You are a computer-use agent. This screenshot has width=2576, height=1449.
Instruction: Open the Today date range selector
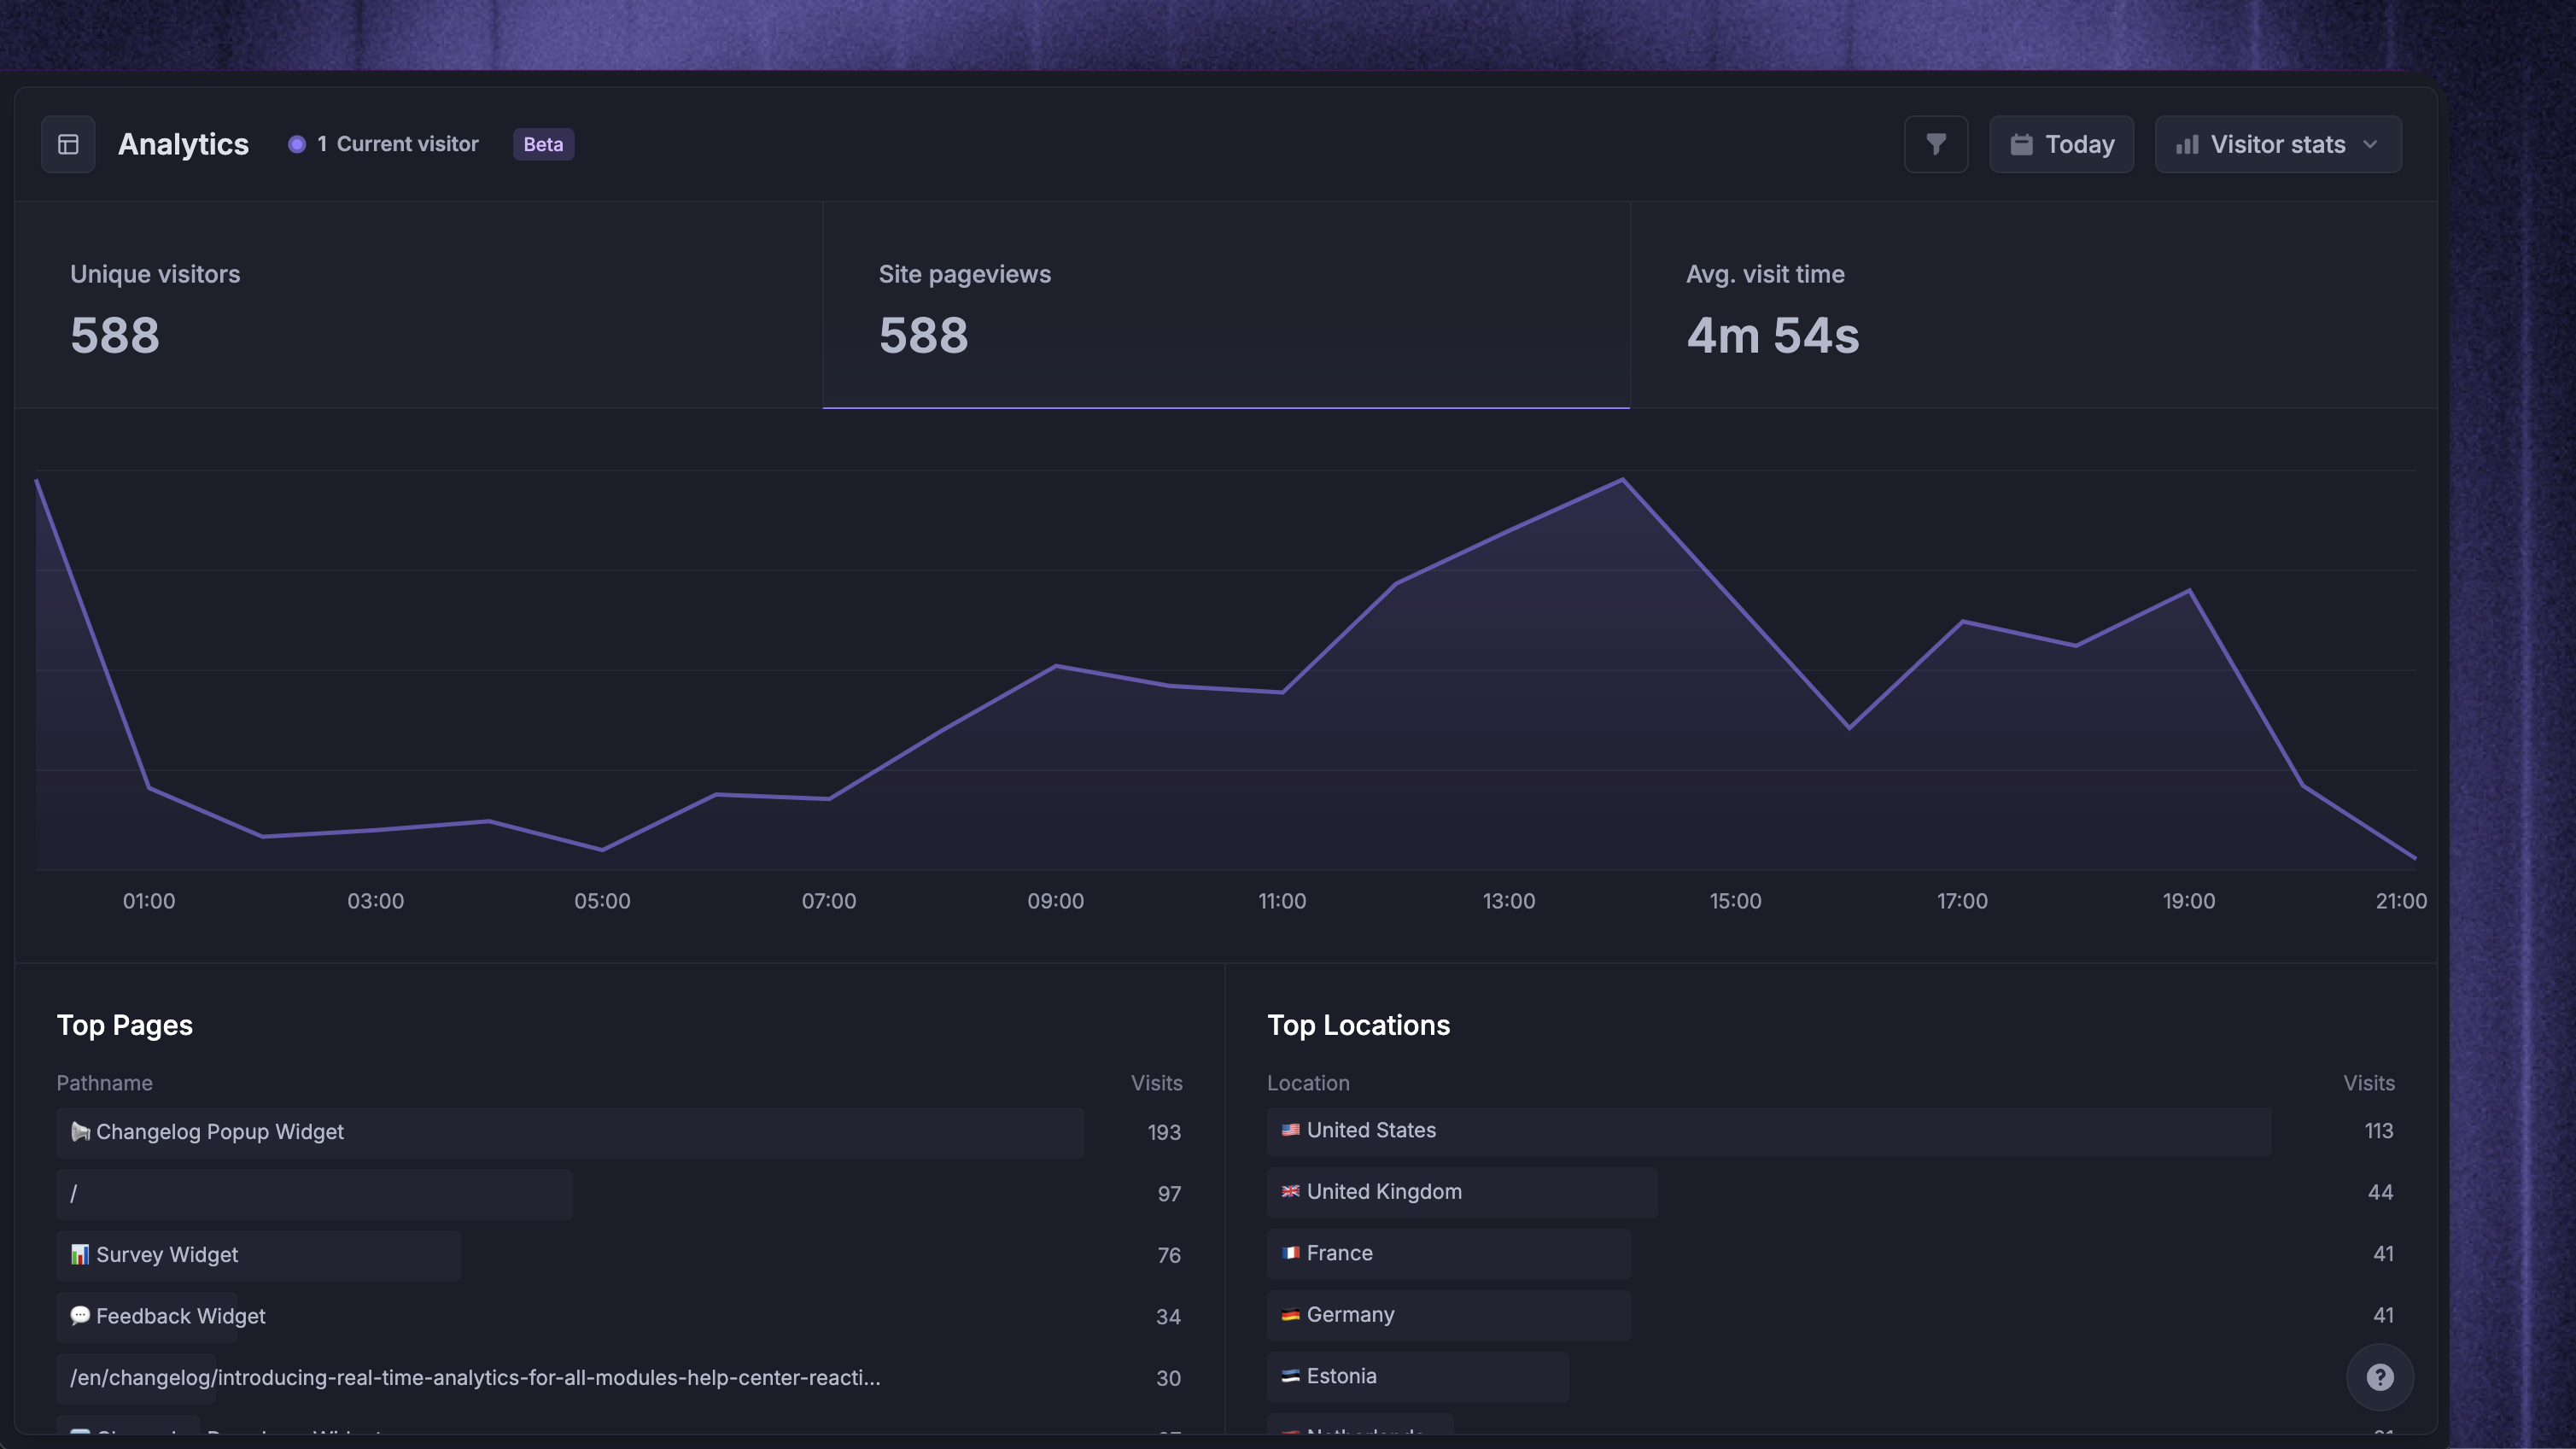(x=2061, y=144)
